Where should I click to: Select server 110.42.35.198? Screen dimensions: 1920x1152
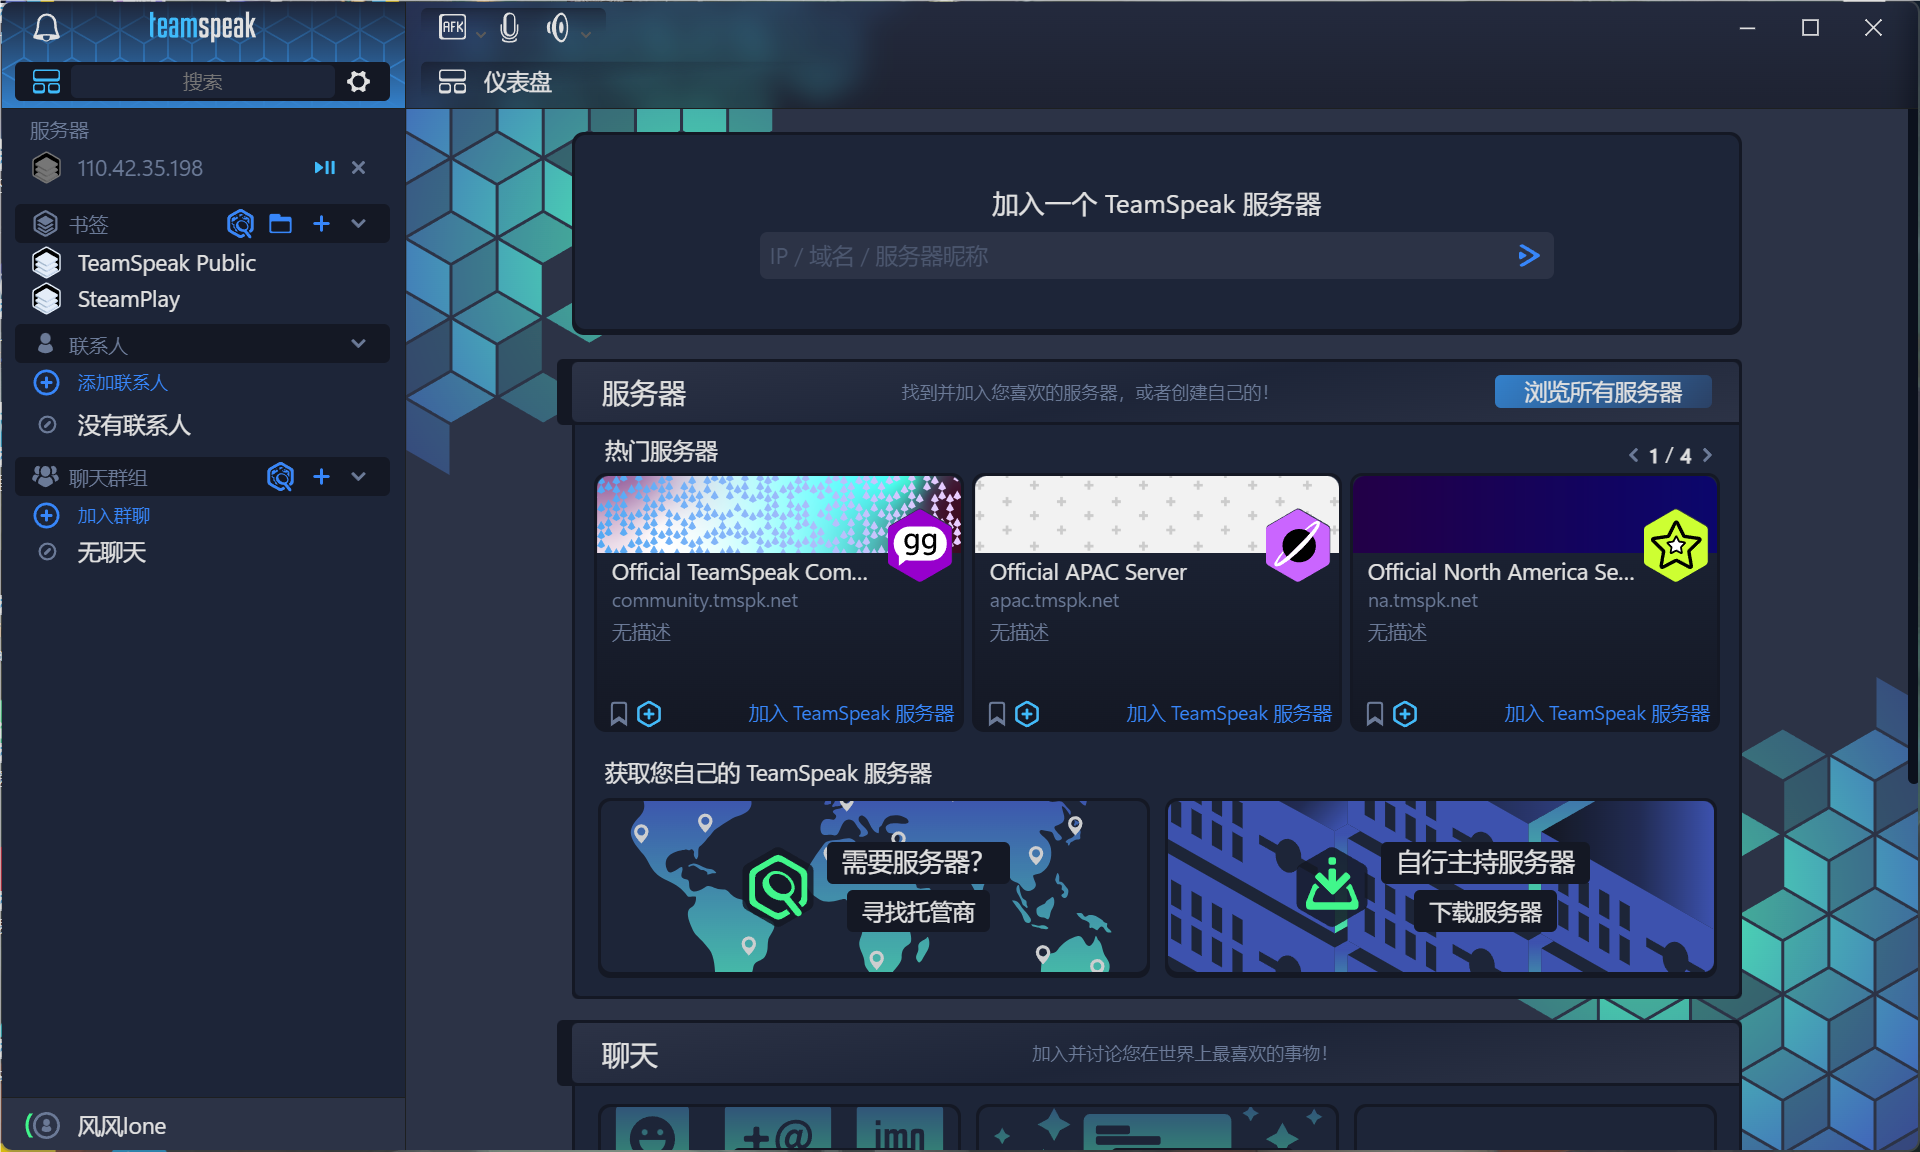point(140,168)
